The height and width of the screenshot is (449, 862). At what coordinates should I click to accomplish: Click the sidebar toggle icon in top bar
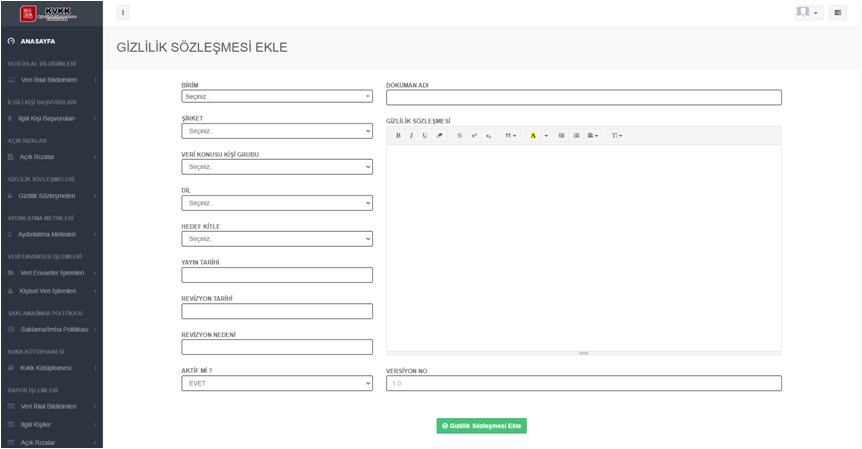pyautogui.click(x=123, y=13)
